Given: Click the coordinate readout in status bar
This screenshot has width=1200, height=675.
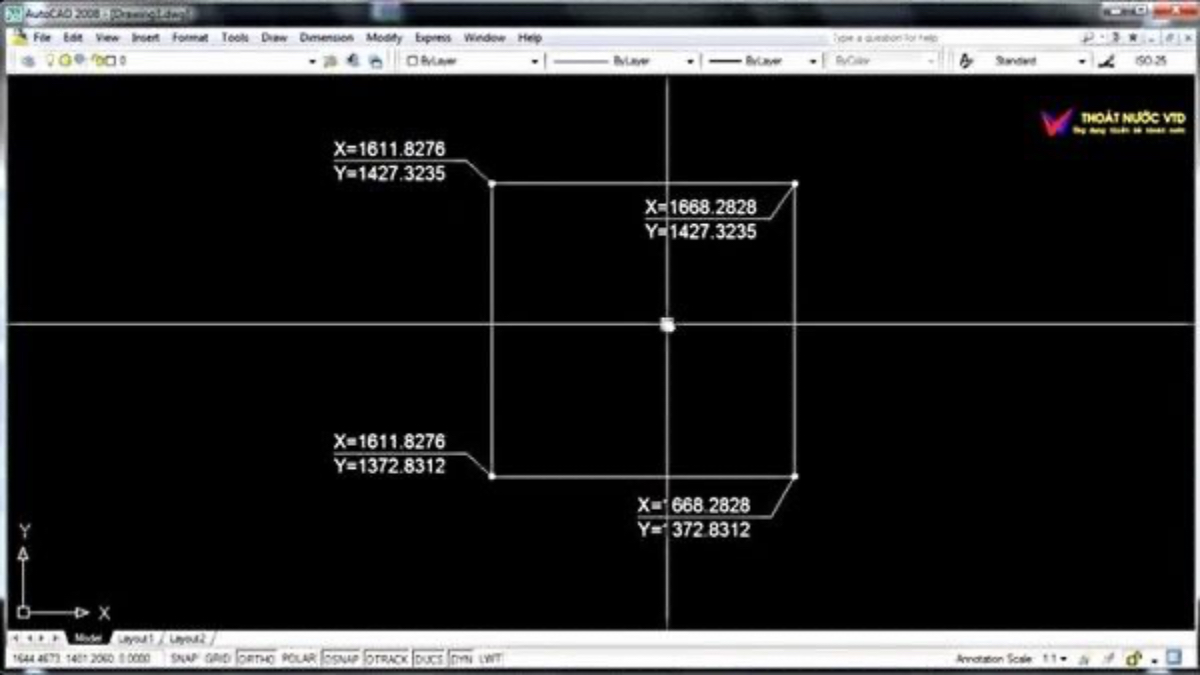Looking at the screenshot, I should coord(82,659).
